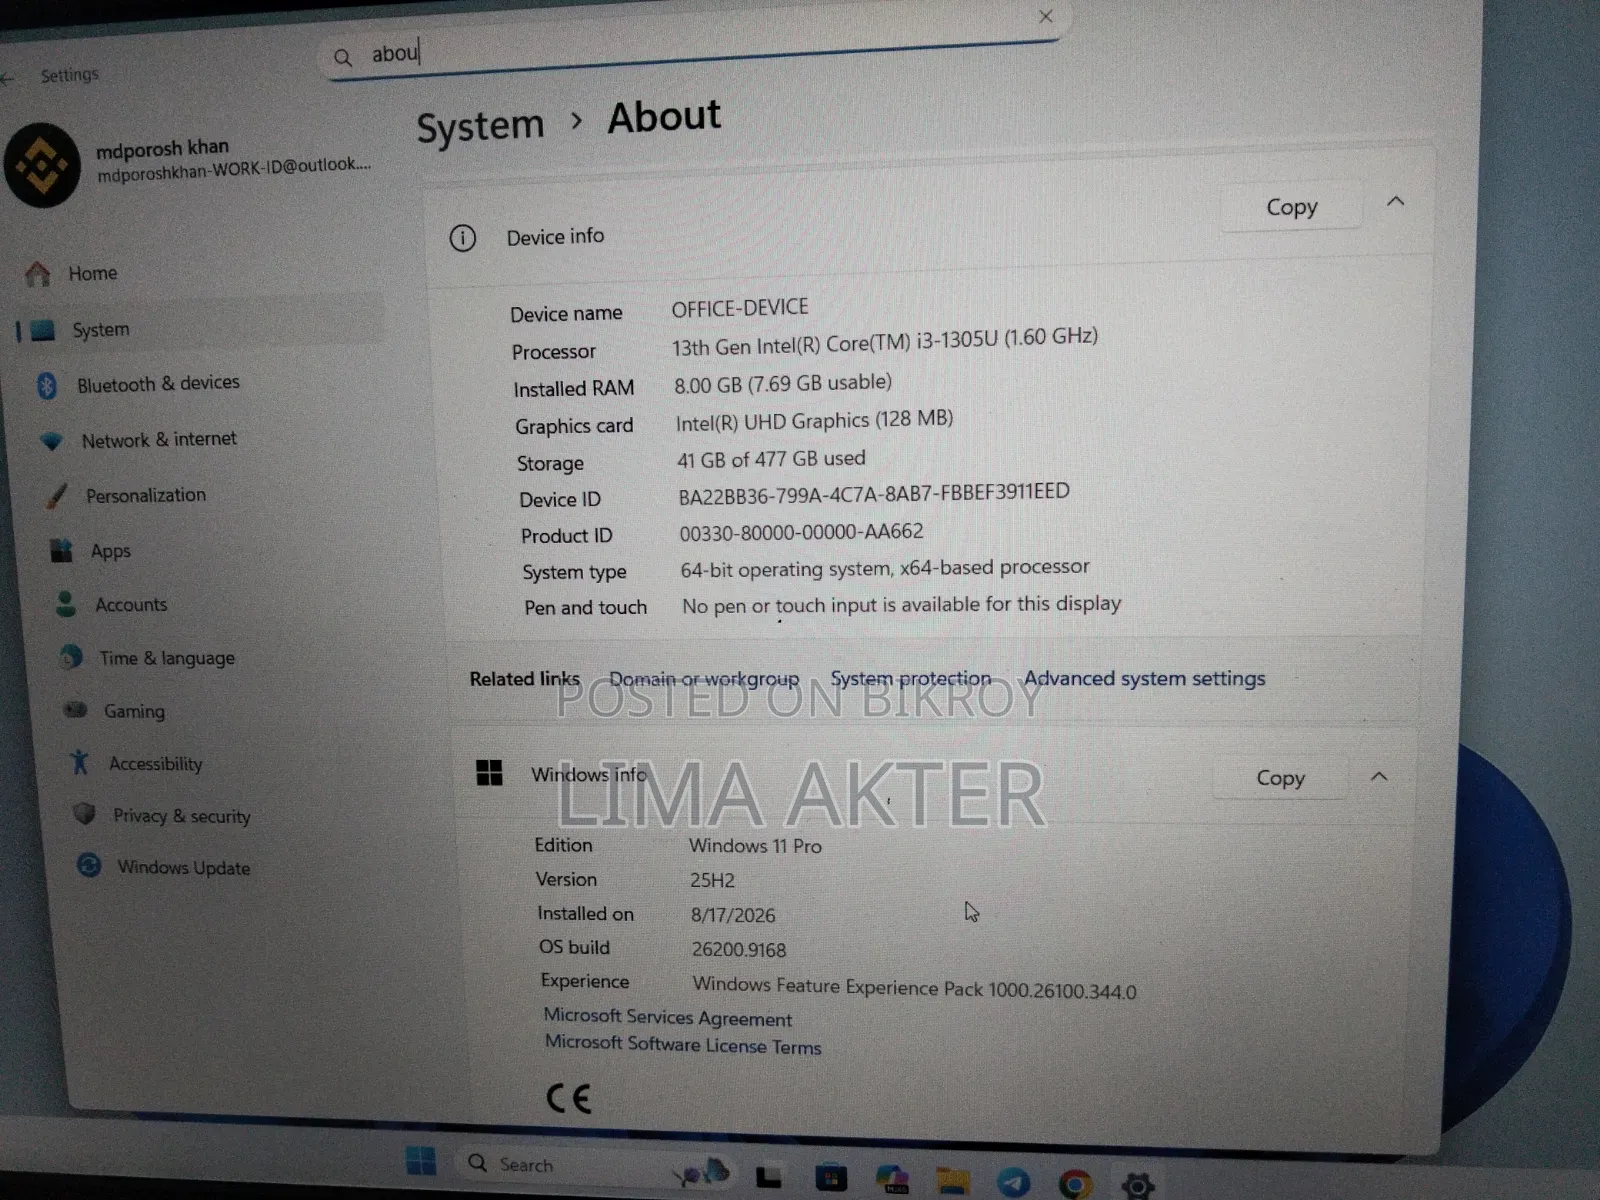Click the processor value i3-1305U
The width and height of the screenshot is (1600, 1200).
pyautogui.click(x=885, y=341)
